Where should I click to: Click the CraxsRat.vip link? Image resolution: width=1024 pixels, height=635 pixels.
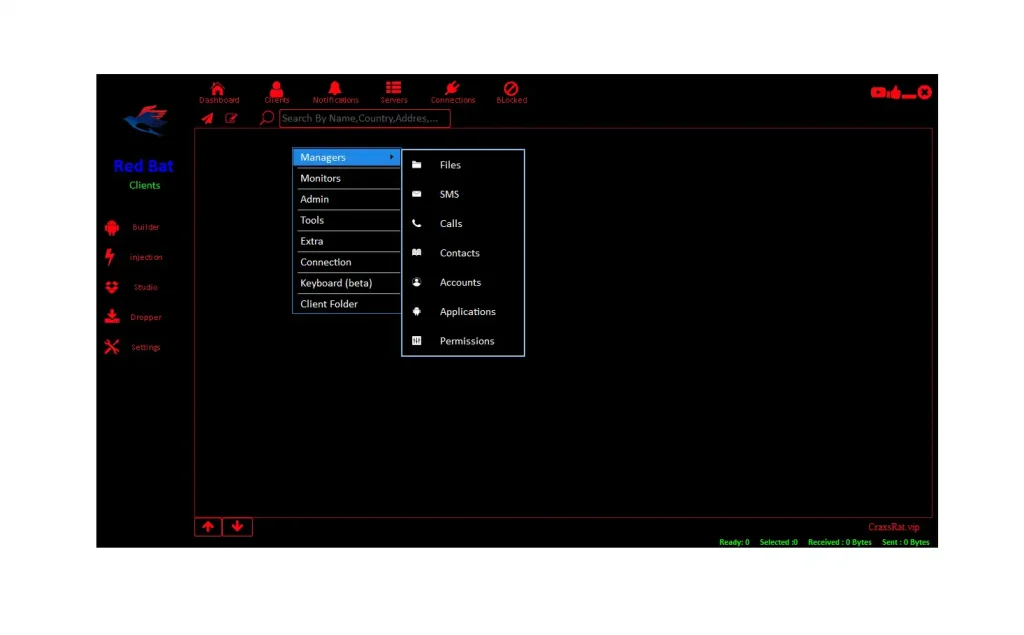click(894, 527)
